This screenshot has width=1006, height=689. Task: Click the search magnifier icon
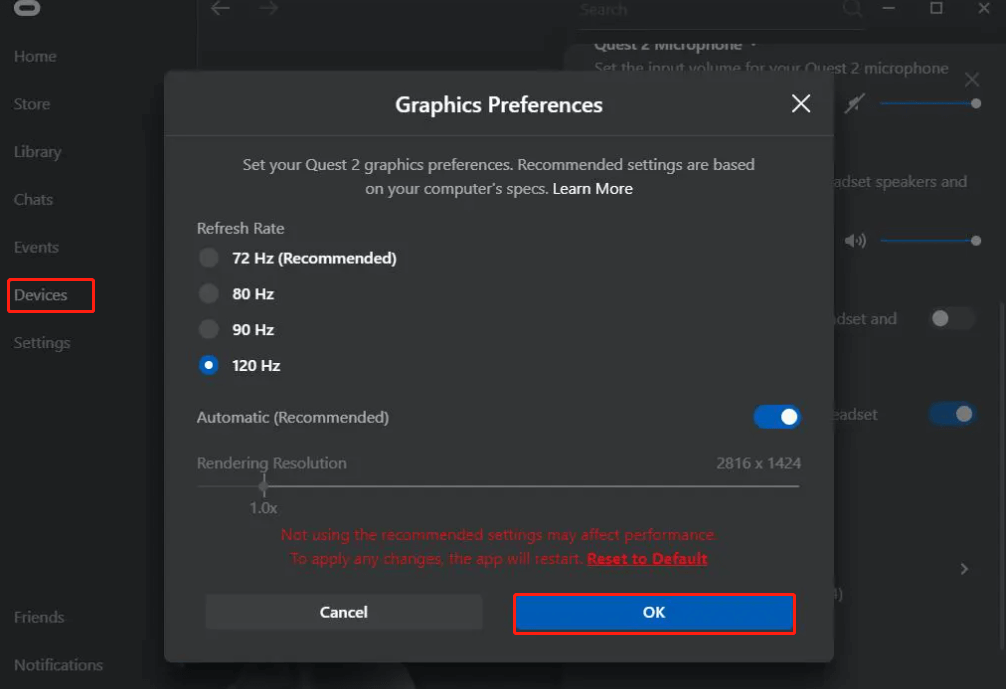pos(851,9)
